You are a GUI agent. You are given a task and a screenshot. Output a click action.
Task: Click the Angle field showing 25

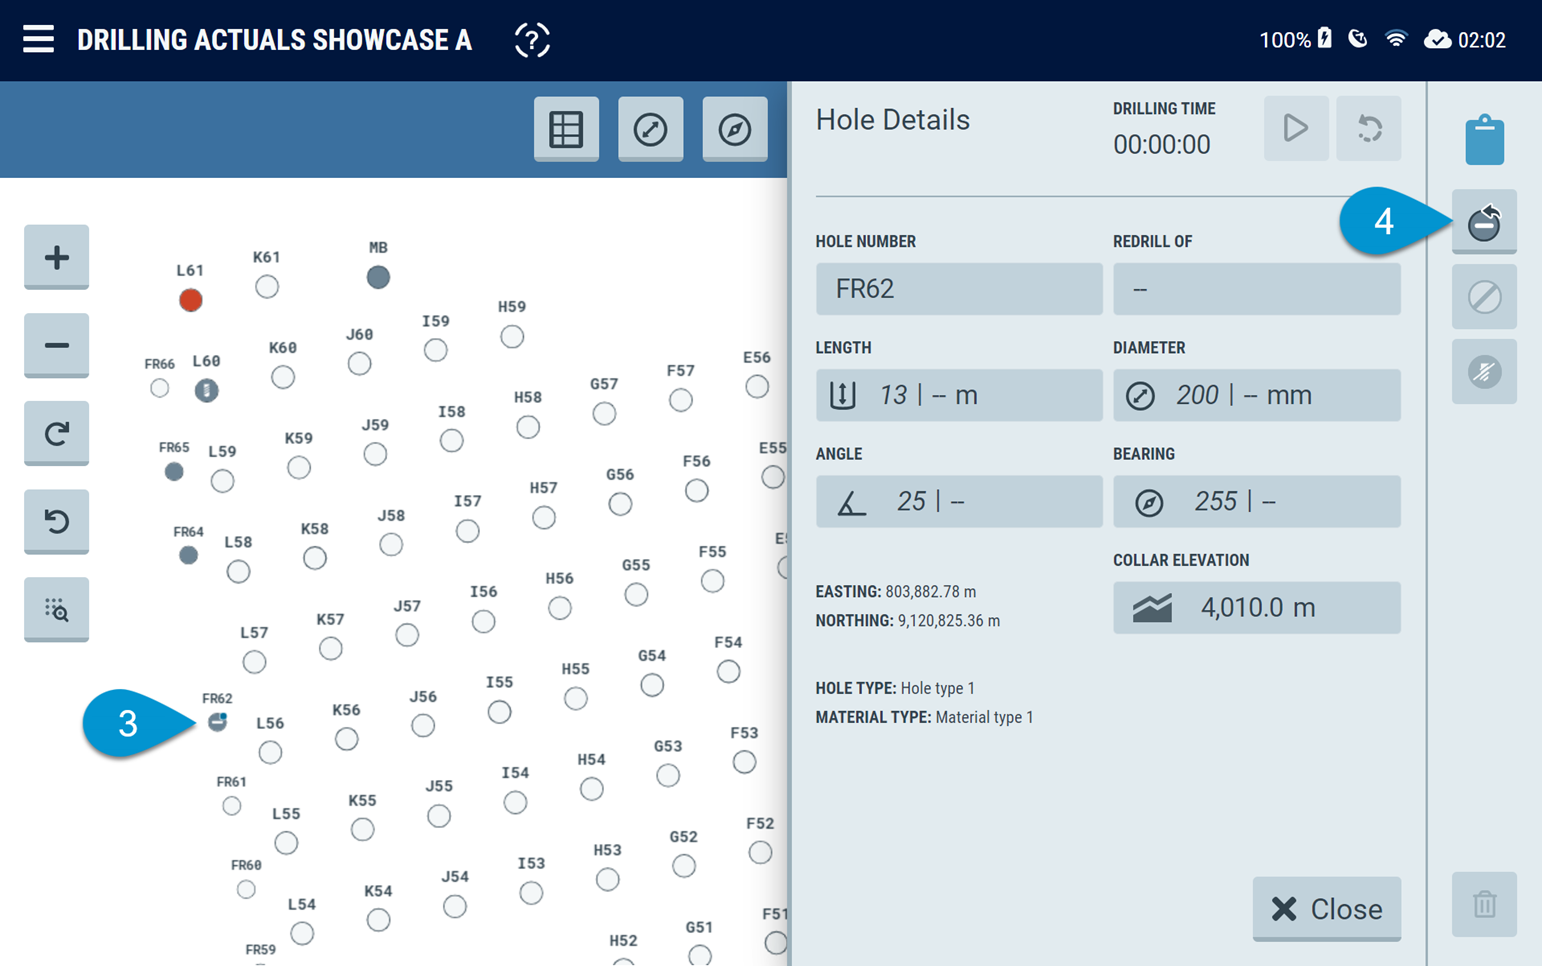click(x=959, y=501)
